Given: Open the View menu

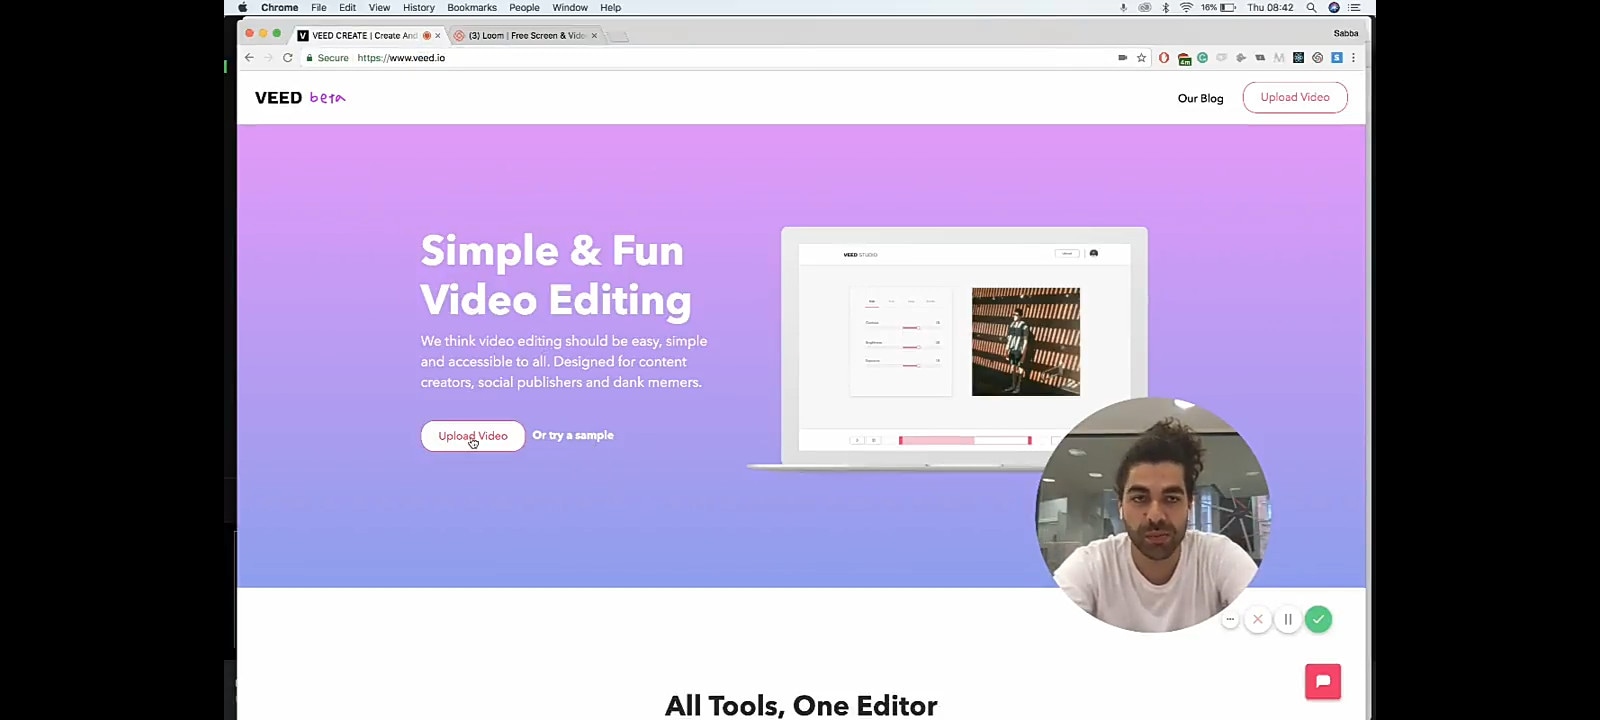Looking at the screenshot, I should click(379, 7).
